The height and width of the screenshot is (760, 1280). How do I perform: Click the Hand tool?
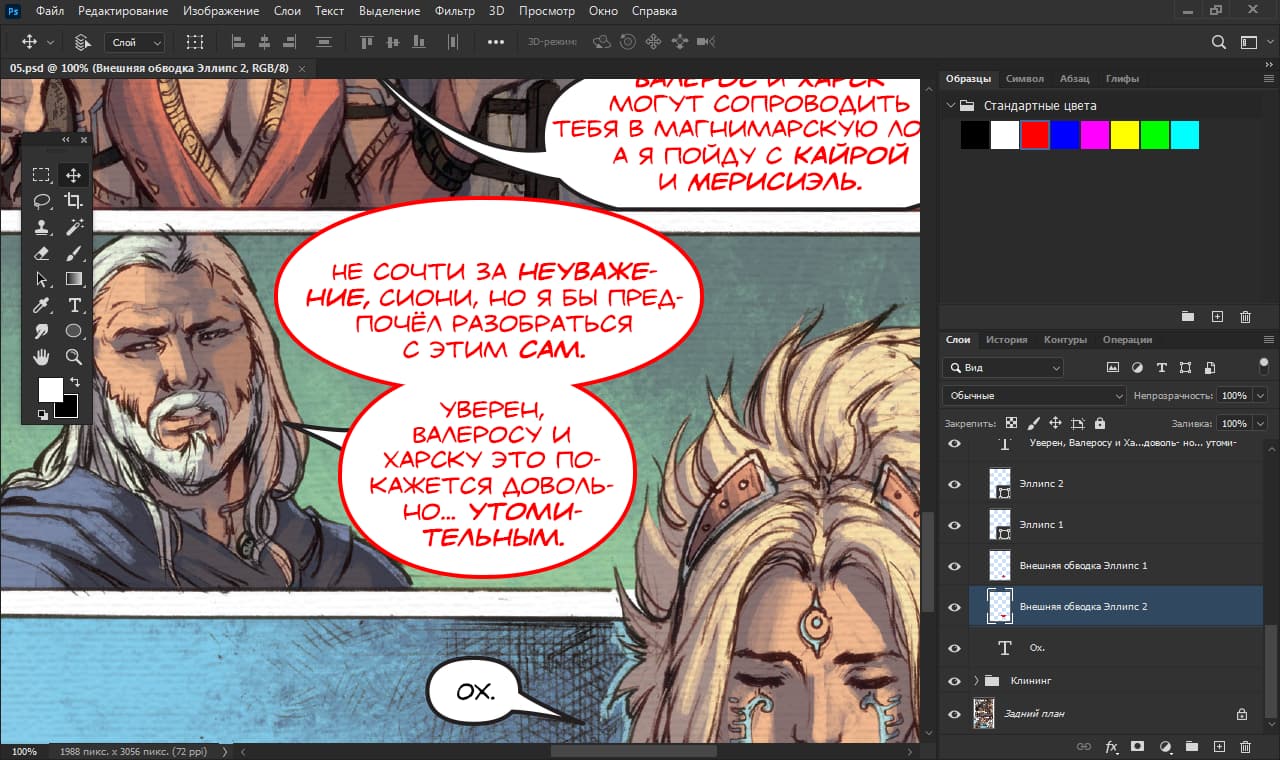click(x=41, y=357)
